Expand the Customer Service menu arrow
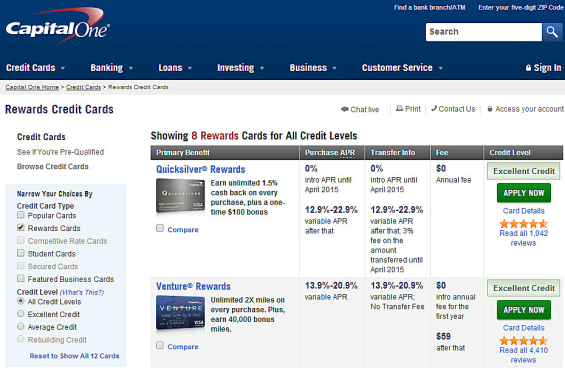The width and height of the screenshot is (565, 368). pyautogui.click(x=440, y=68)
